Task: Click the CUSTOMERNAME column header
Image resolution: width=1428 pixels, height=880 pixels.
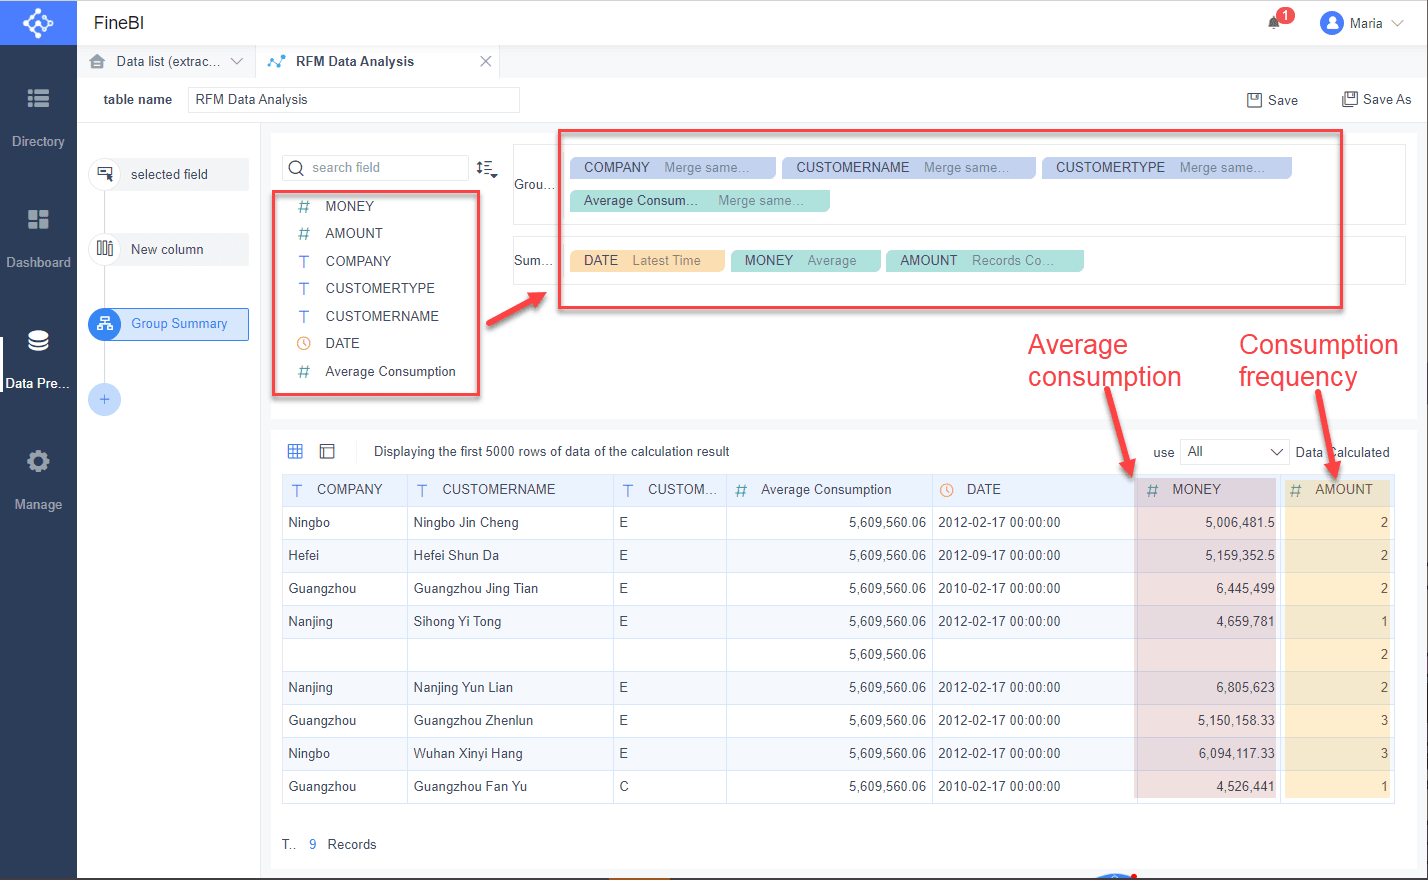Action: click(510, 490)
